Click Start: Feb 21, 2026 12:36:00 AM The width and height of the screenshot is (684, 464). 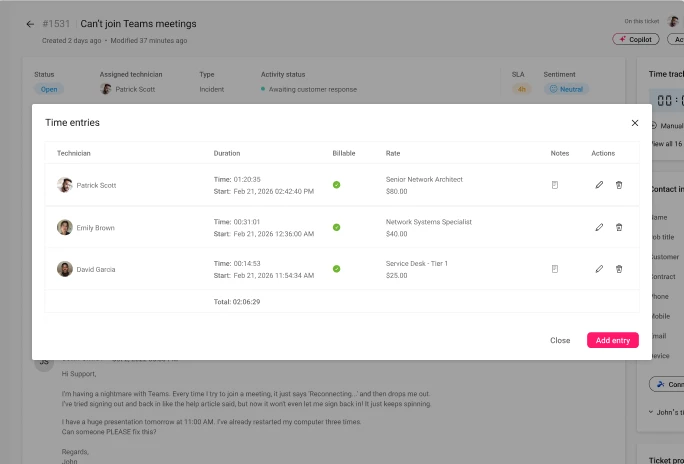(x=263, y=234)
